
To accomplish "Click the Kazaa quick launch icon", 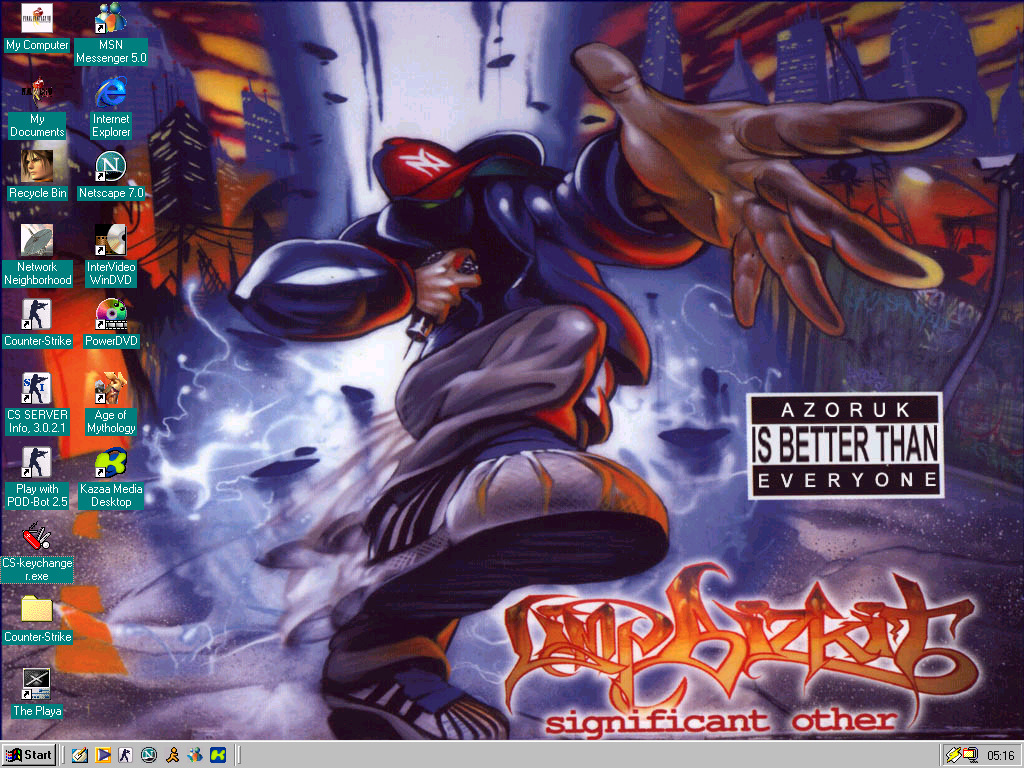I will pyautogui.click(x=218, y=755).
